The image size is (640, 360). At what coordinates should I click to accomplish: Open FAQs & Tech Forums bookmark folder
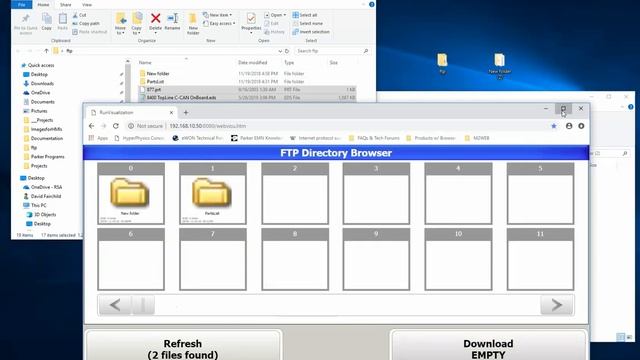pos(374,138)
